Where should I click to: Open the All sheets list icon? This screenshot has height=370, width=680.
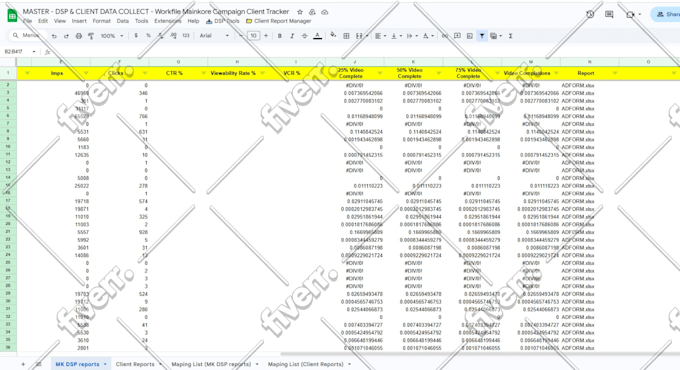(x=39, y=364)
